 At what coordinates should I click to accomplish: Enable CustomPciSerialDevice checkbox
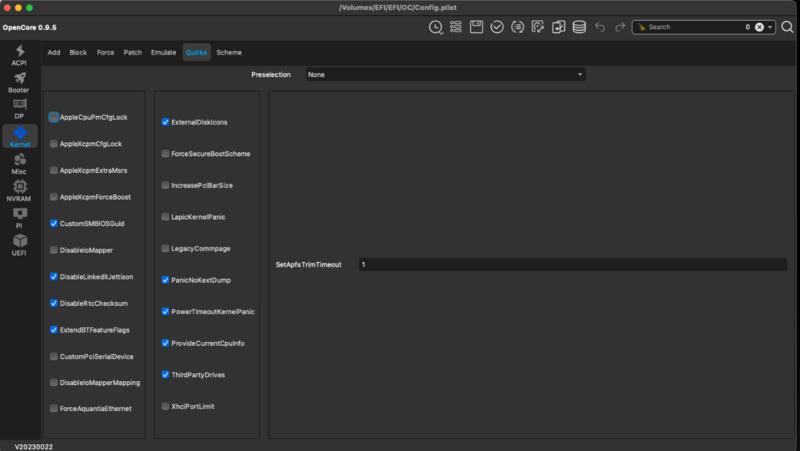click(x=54, y=356)
